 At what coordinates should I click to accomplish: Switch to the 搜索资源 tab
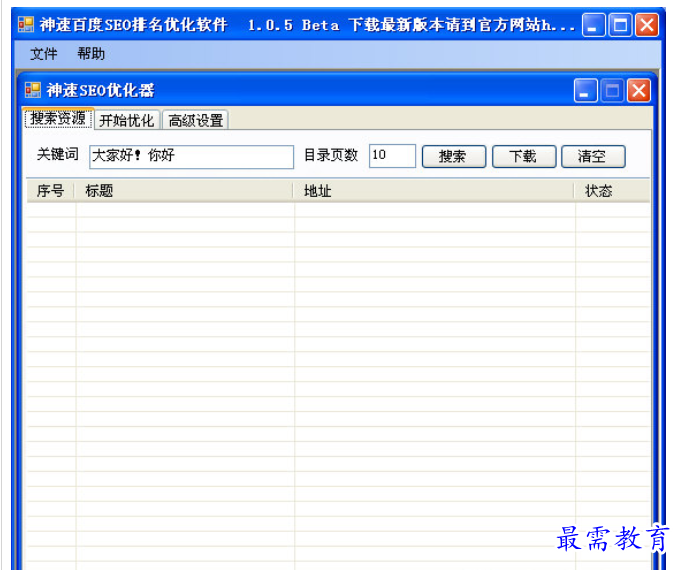58,118
